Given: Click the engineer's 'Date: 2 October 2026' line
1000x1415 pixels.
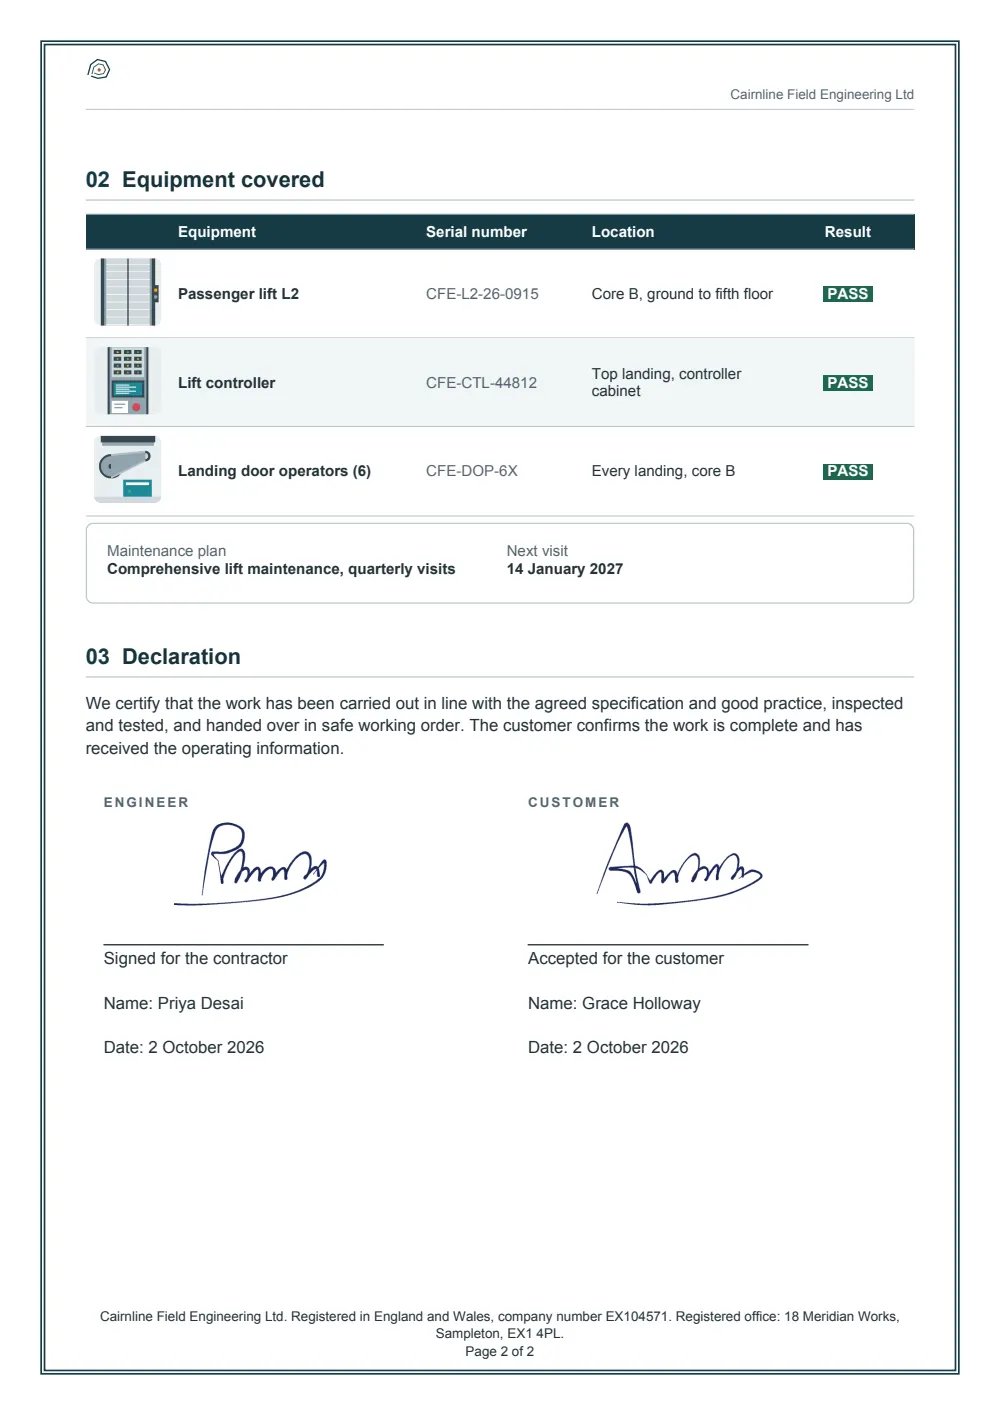Looking at the screenshot, I should click(x=184, y=1047).
